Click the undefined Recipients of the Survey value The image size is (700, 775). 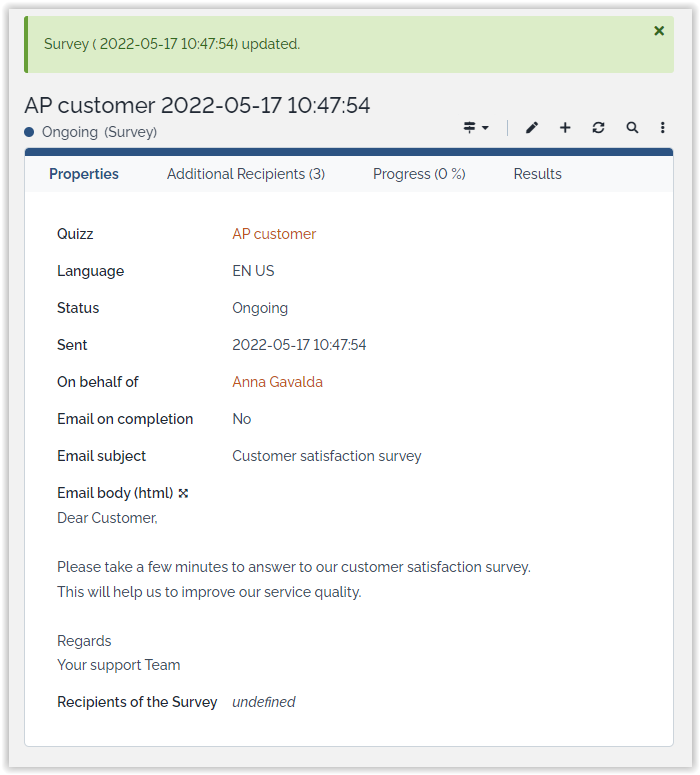(x=264, y=702)
